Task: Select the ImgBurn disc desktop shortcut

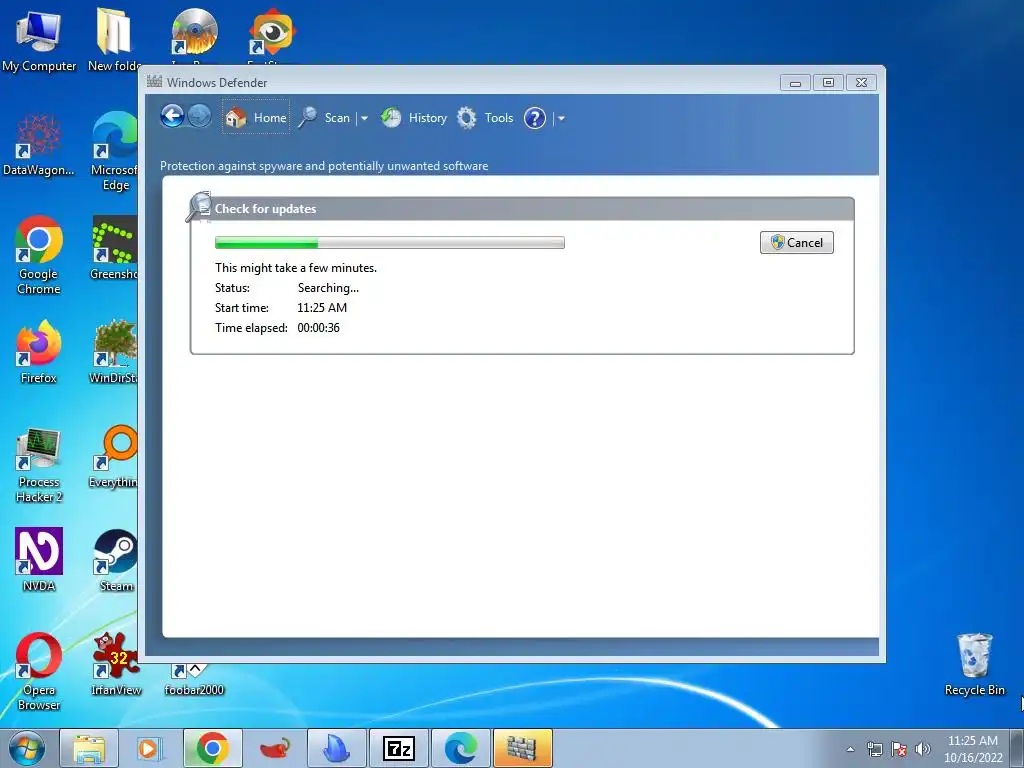Action: pos(194,36)
